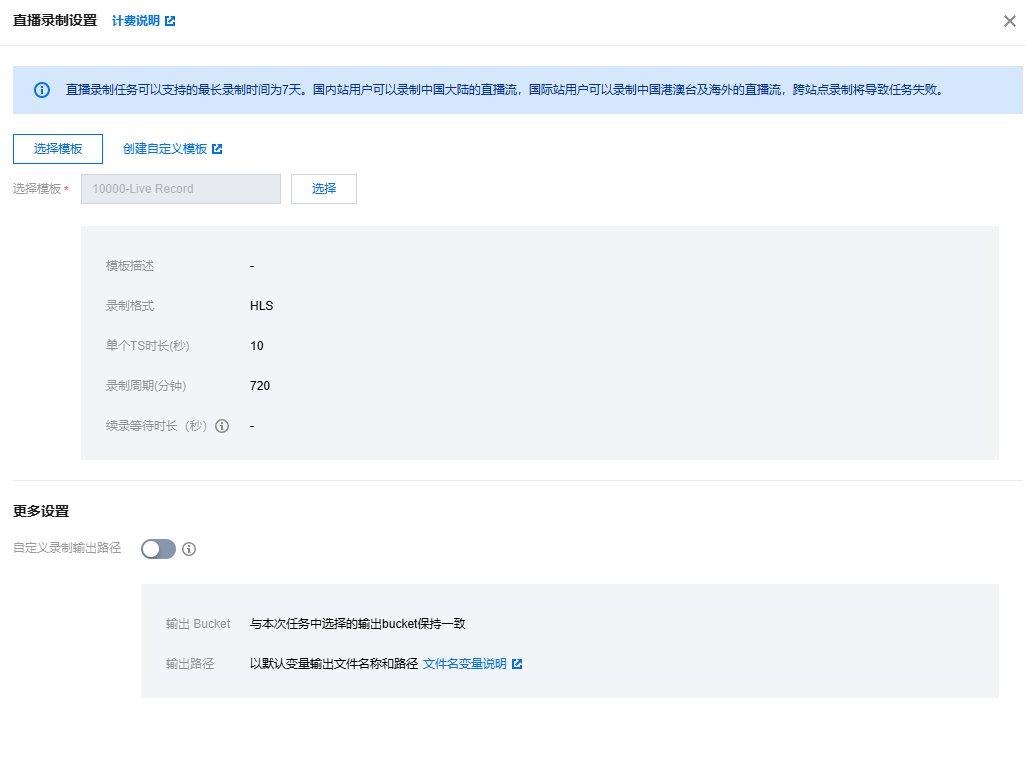Click external-link icon beside 文件名变量说明
This screenshot has width=1026, height=775.
tap(517, 664)
